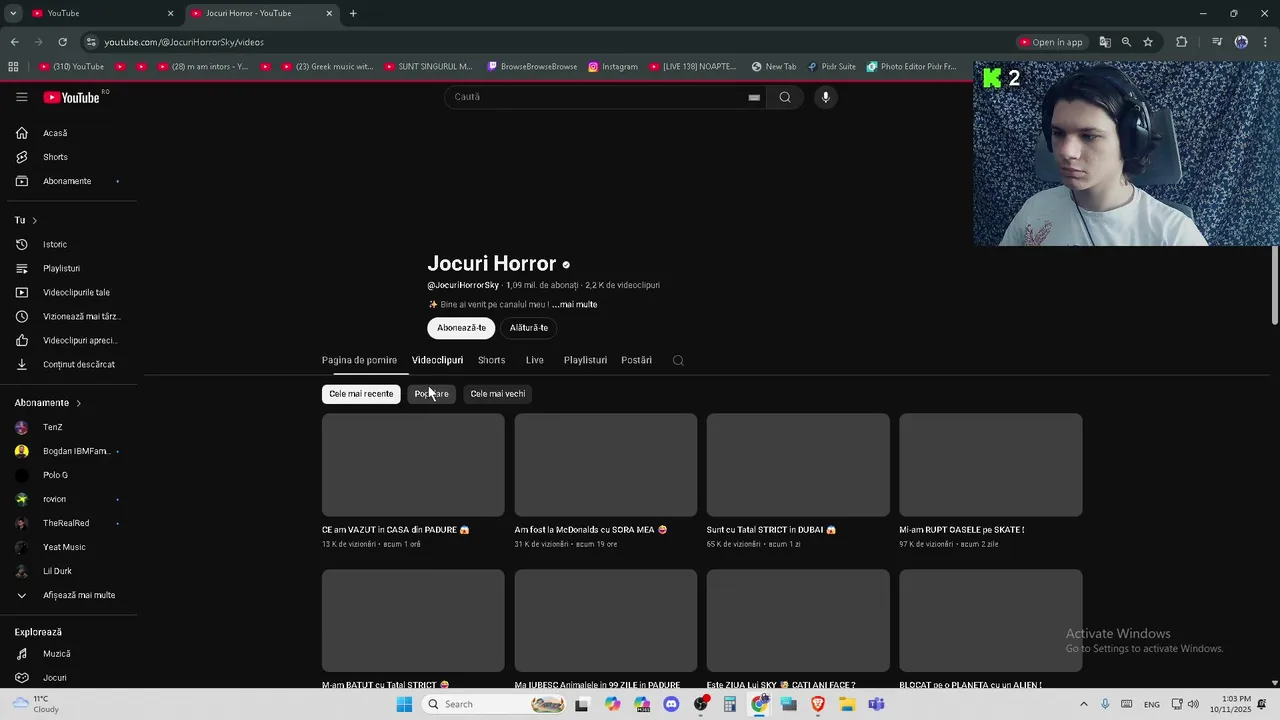
Task: Click the search magnifier button beside Caută
Action: (785, 97)
